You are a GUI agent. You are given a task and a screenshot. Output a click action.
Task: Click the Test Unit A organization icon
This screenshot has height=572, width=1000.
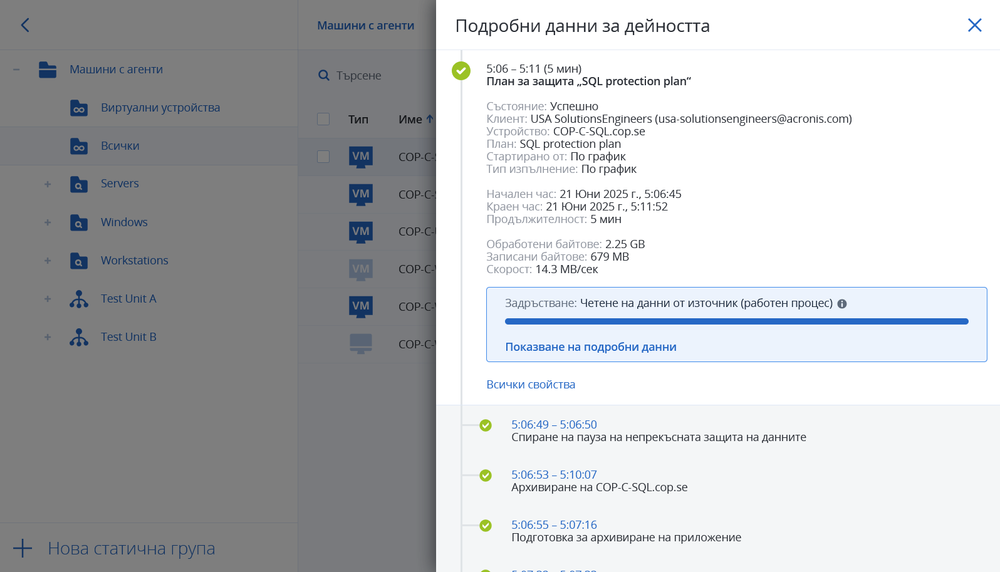coord(79,299)
